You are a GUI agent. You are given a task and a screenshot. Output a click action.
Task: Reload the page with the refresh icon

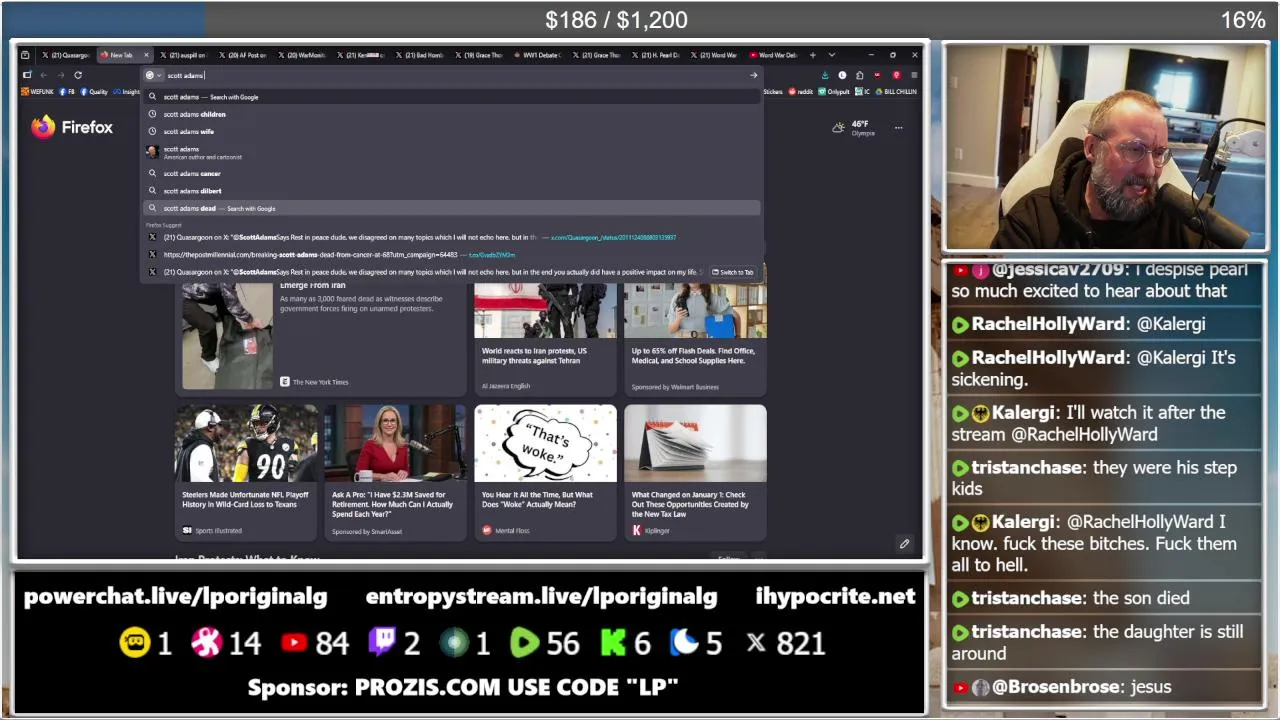78,75
